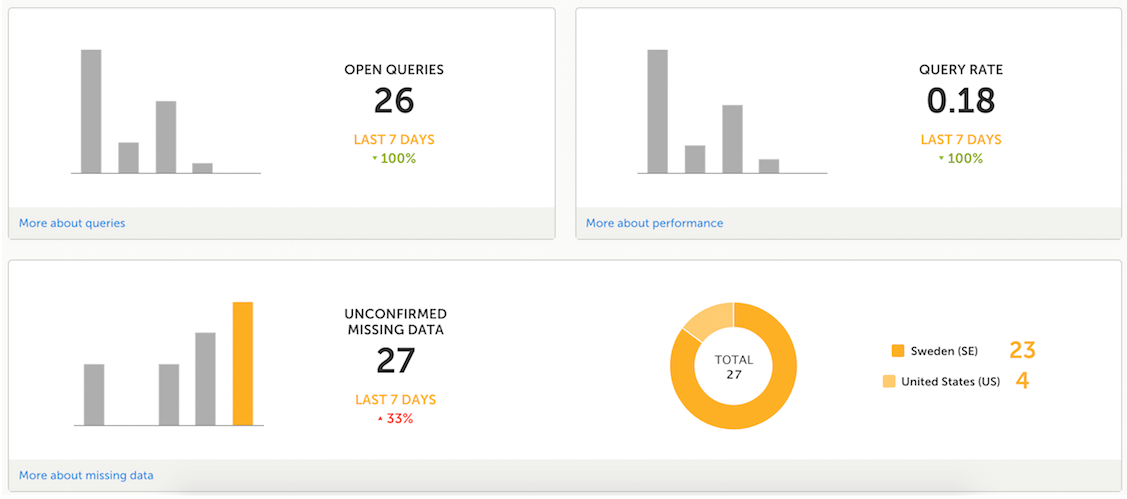Image resolution: width=1127 pixels, height=499 pixels.
Task: Select the third bar in Query Rate chart
Action: pyautogui.click(x=732, y=139)
